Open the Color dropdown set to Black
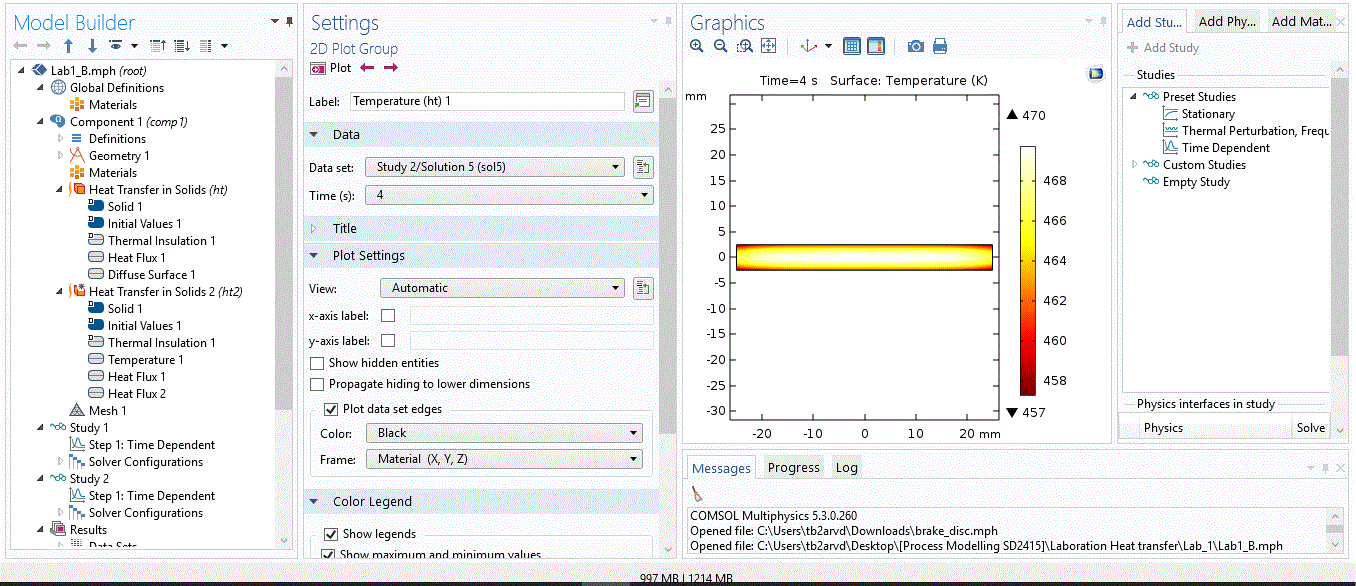The width and height of the screenshot is (1356, 586). (504, 433)
